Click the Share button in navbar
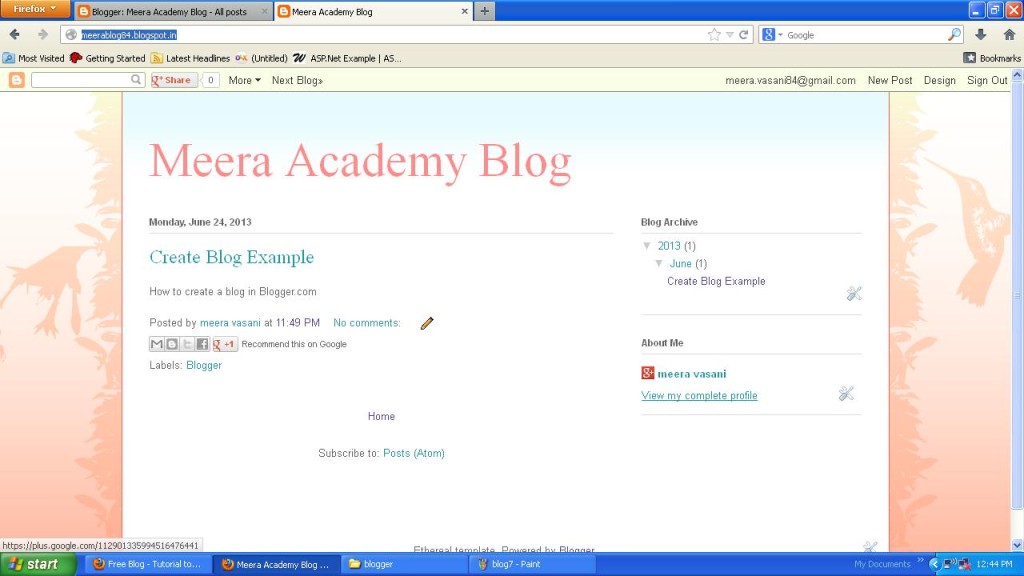Image resolution: width=1024 pixels, height=576 pixels. (172, 80)
